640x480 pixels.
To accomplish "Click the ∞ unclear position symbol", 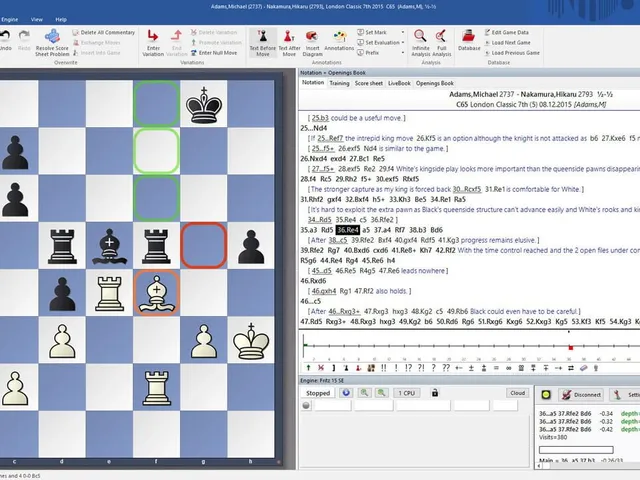I will click(509, 368).
